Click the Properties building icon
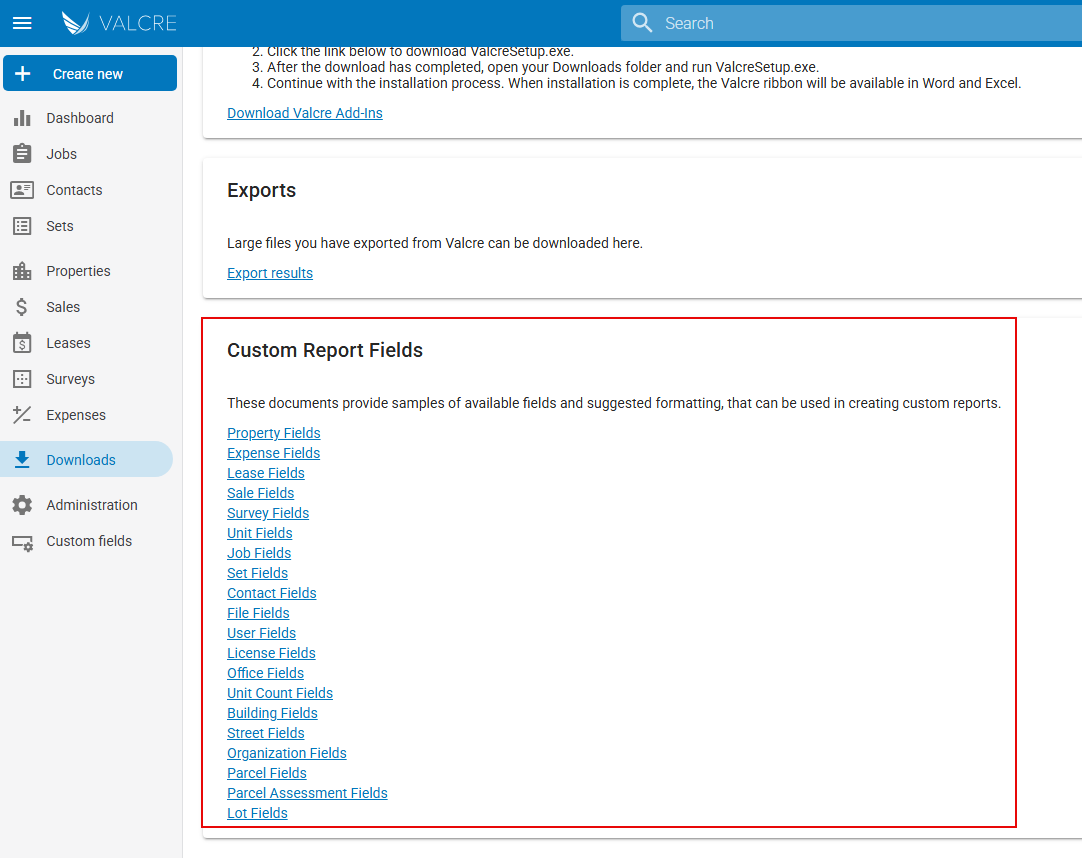 [22, 271]
